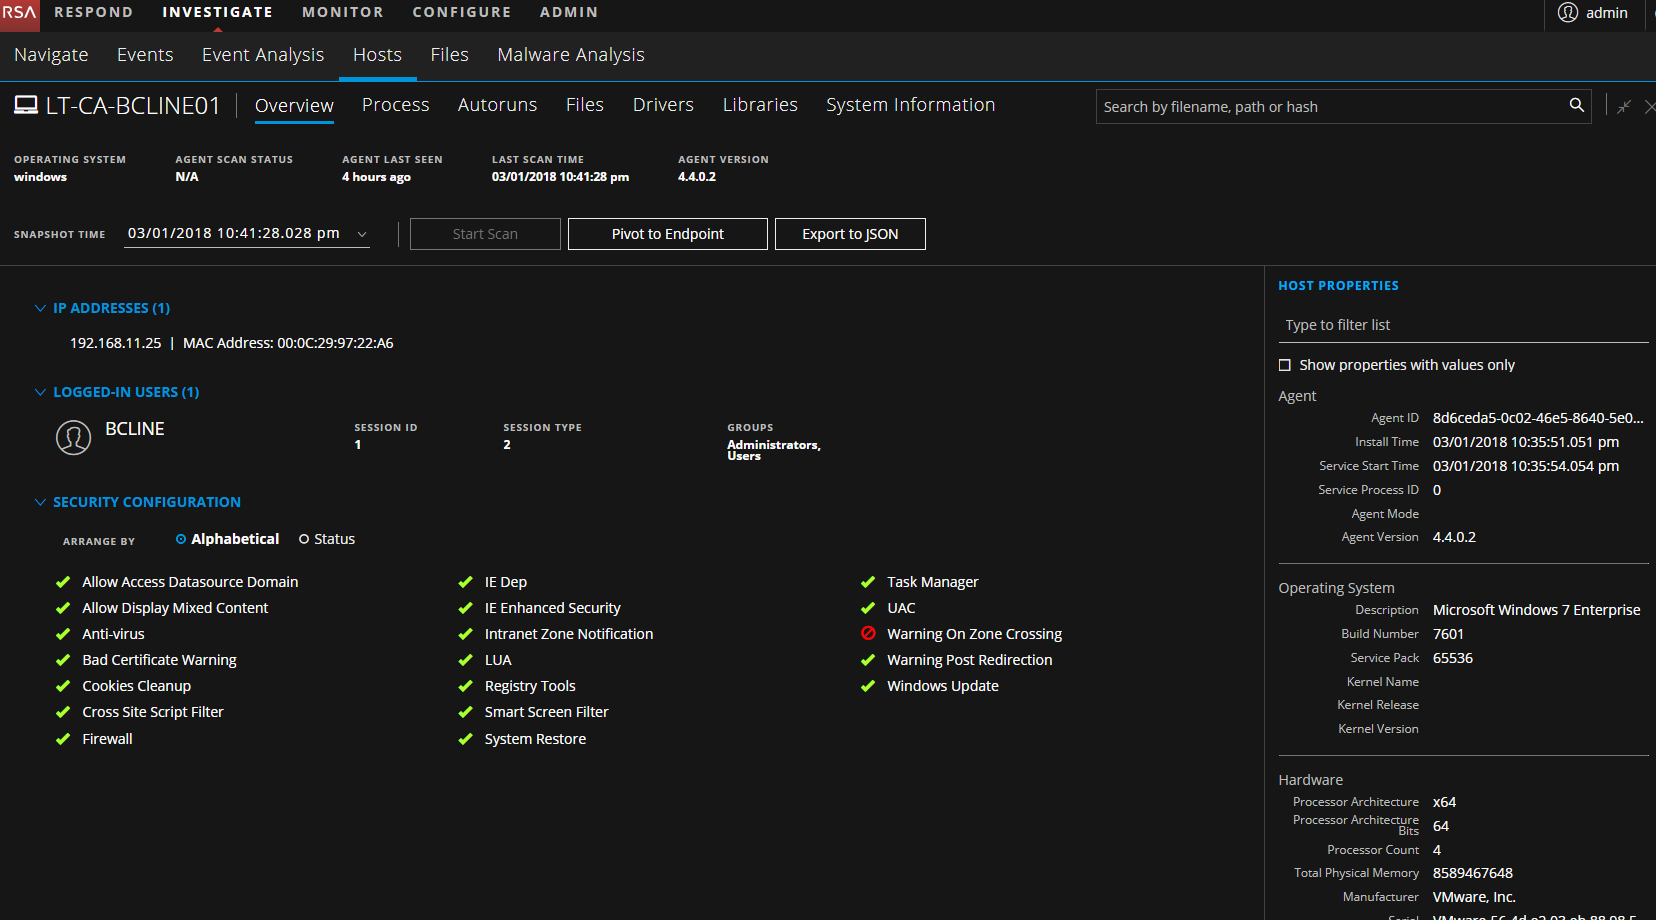Open the Malware Analysis menu item
The width and height of the screenshot is (1656, 920).
click(x=570, y=55)
